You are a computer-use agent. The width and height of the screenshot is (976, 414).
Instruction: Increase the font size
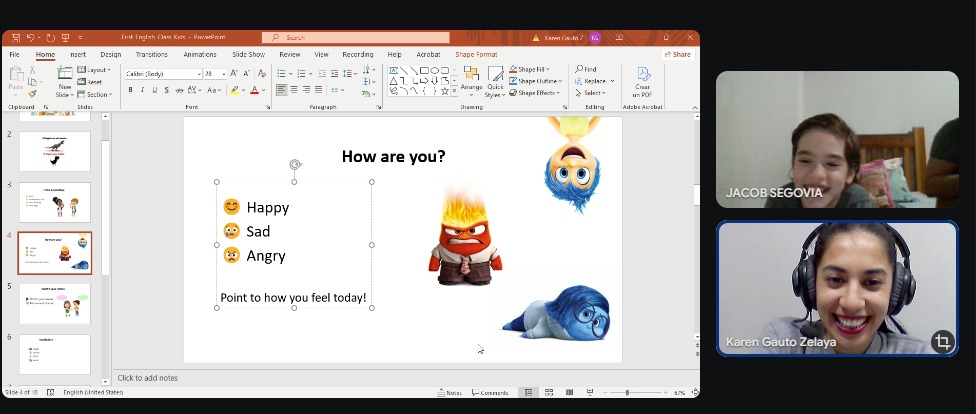click(x=233, y=73)
